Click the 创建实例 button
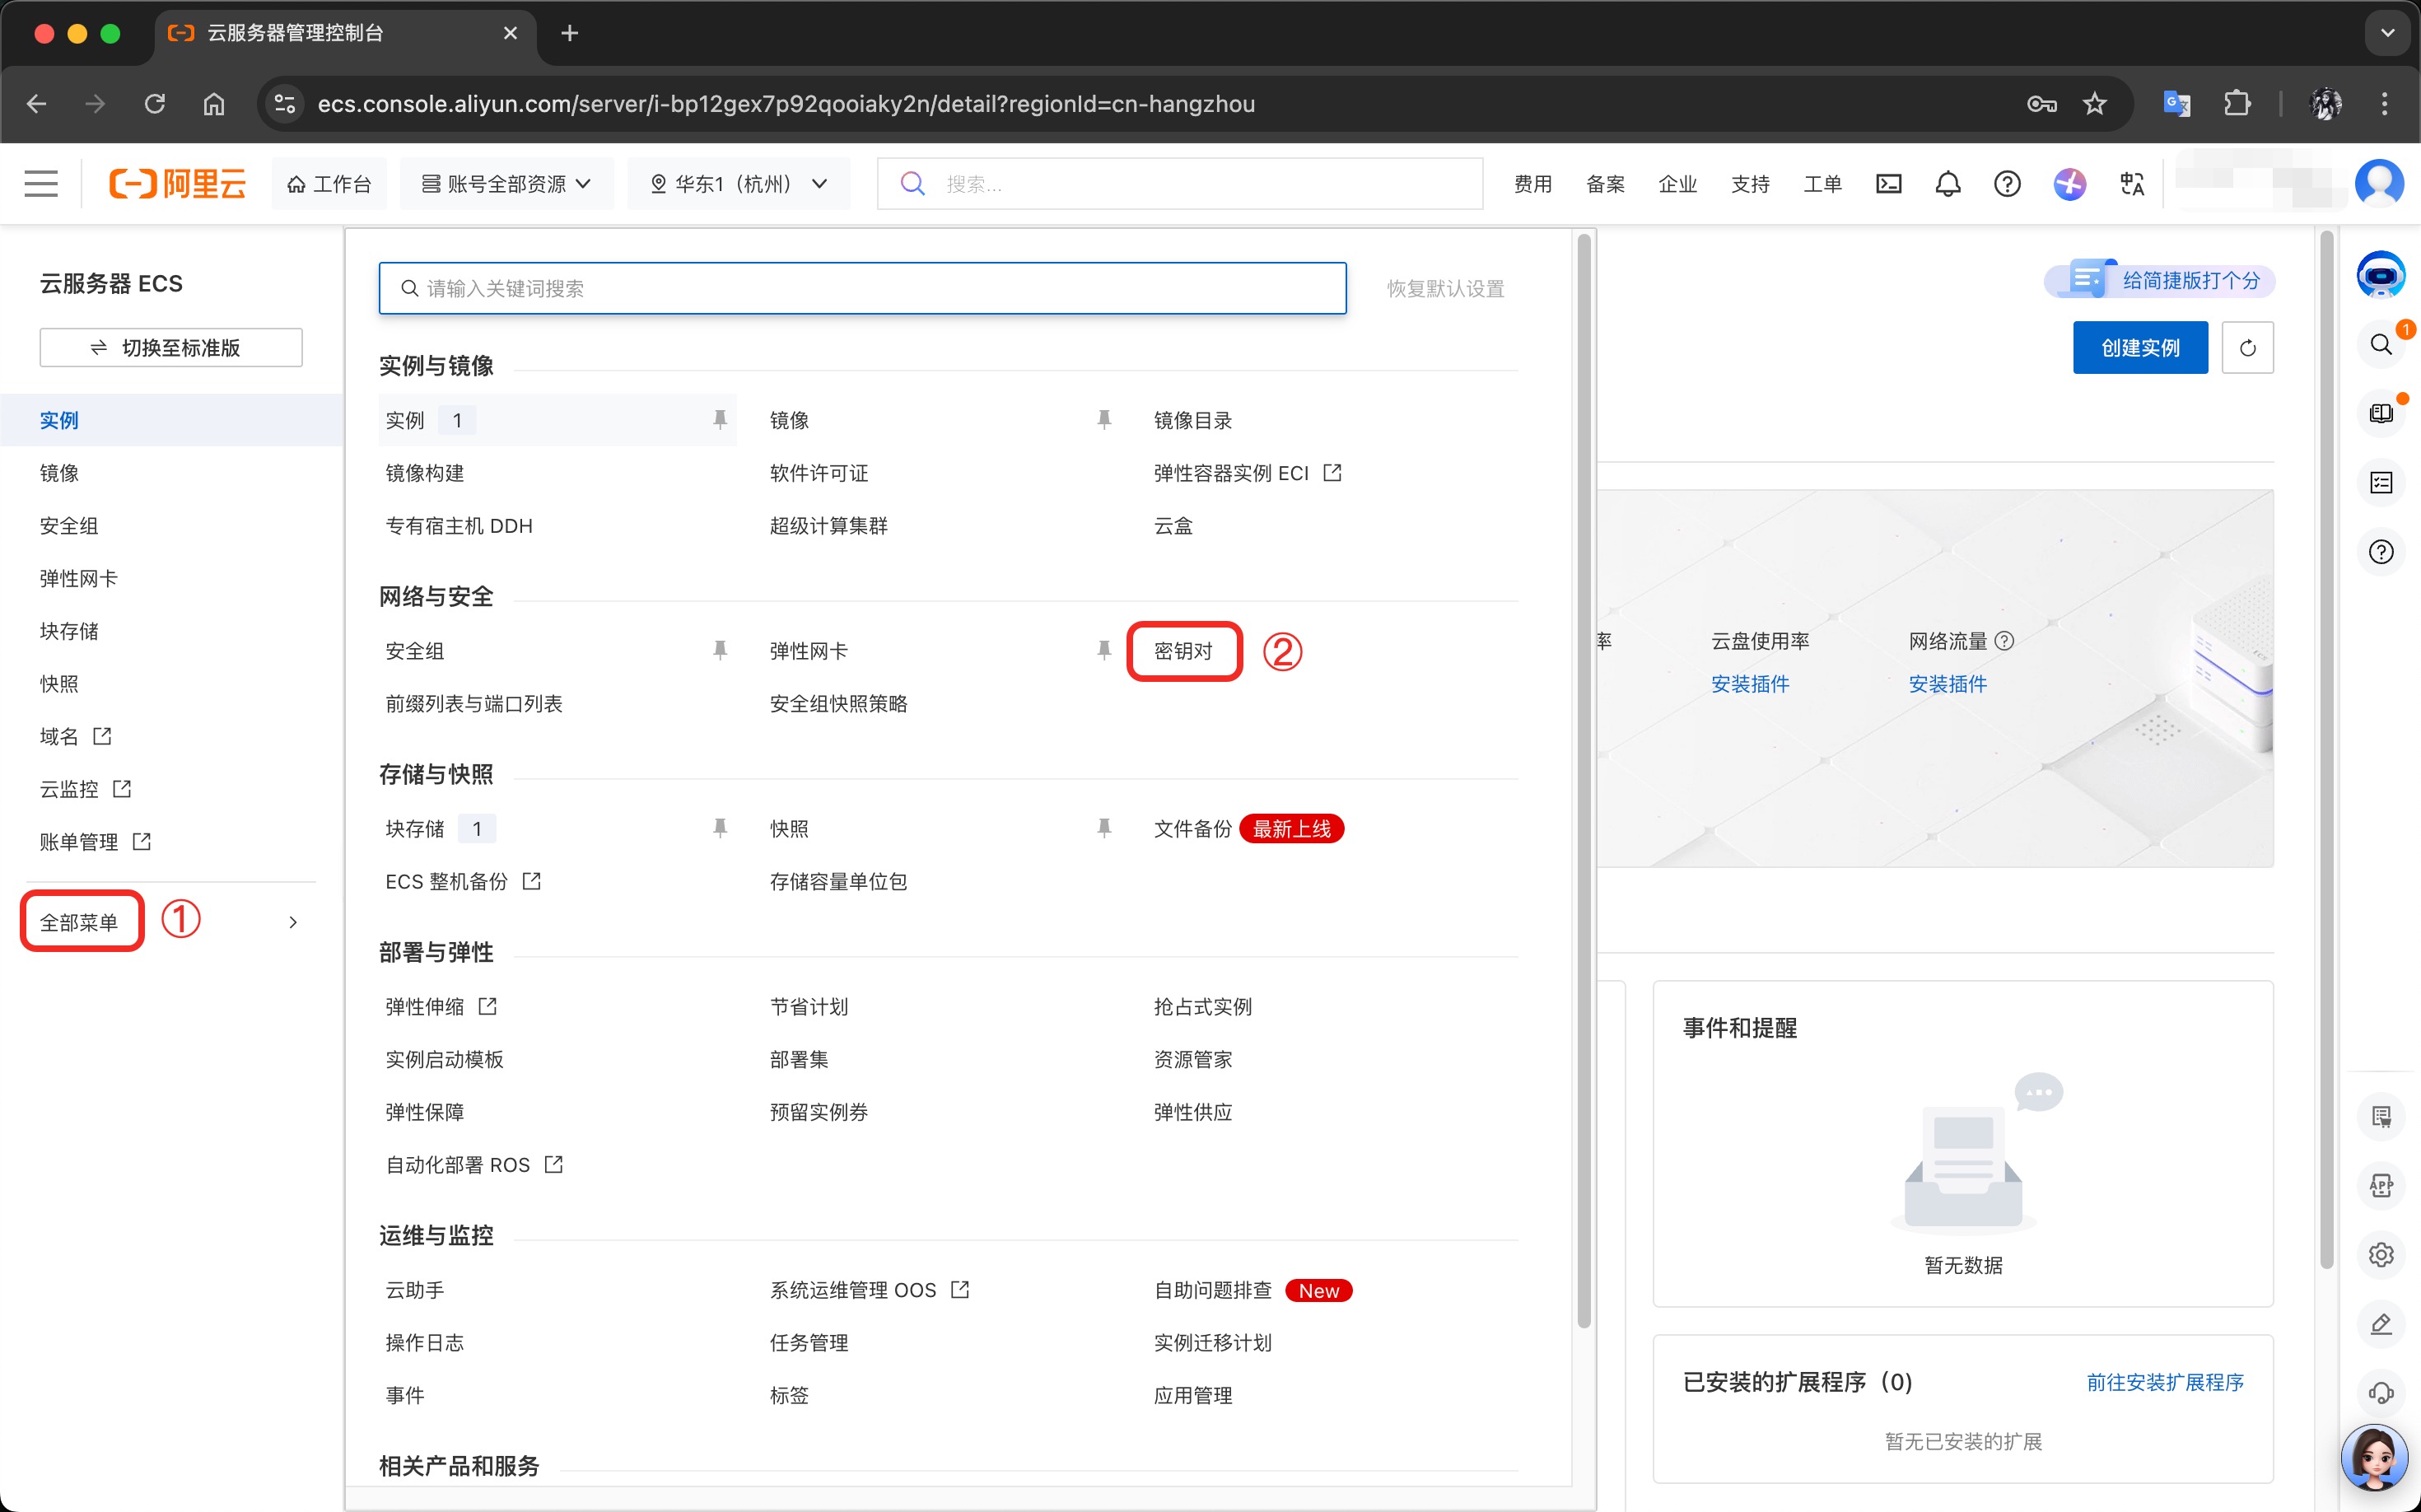Viewport: 2421px width, 1512px height. [x=2139, y=348]
